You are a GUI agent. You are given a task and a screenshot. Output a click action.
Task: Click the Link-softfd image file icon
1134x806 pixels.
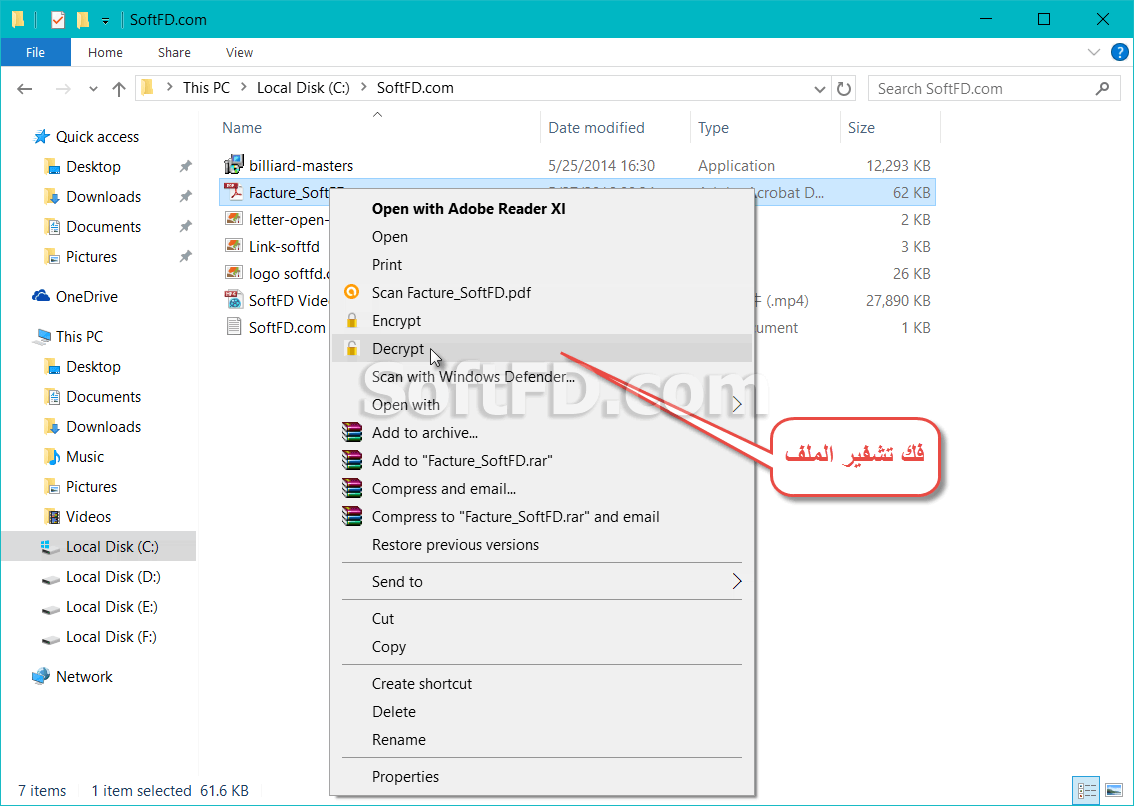point(233,246)
